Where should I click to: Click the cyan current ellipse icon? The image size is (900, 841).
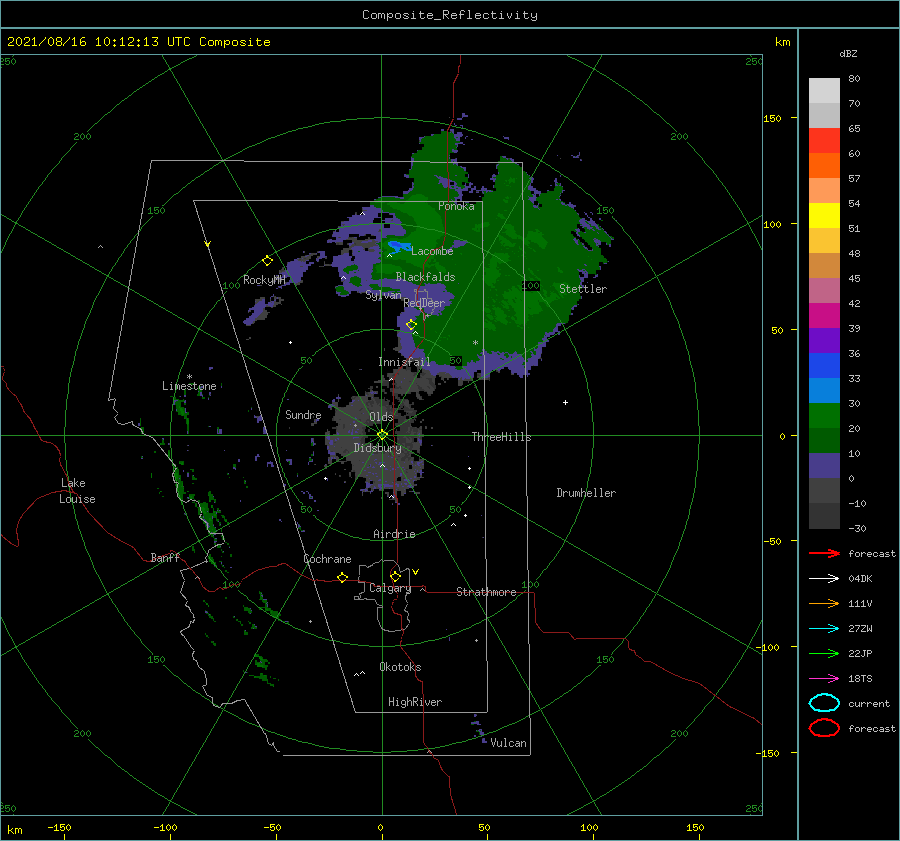pos(824,703)
